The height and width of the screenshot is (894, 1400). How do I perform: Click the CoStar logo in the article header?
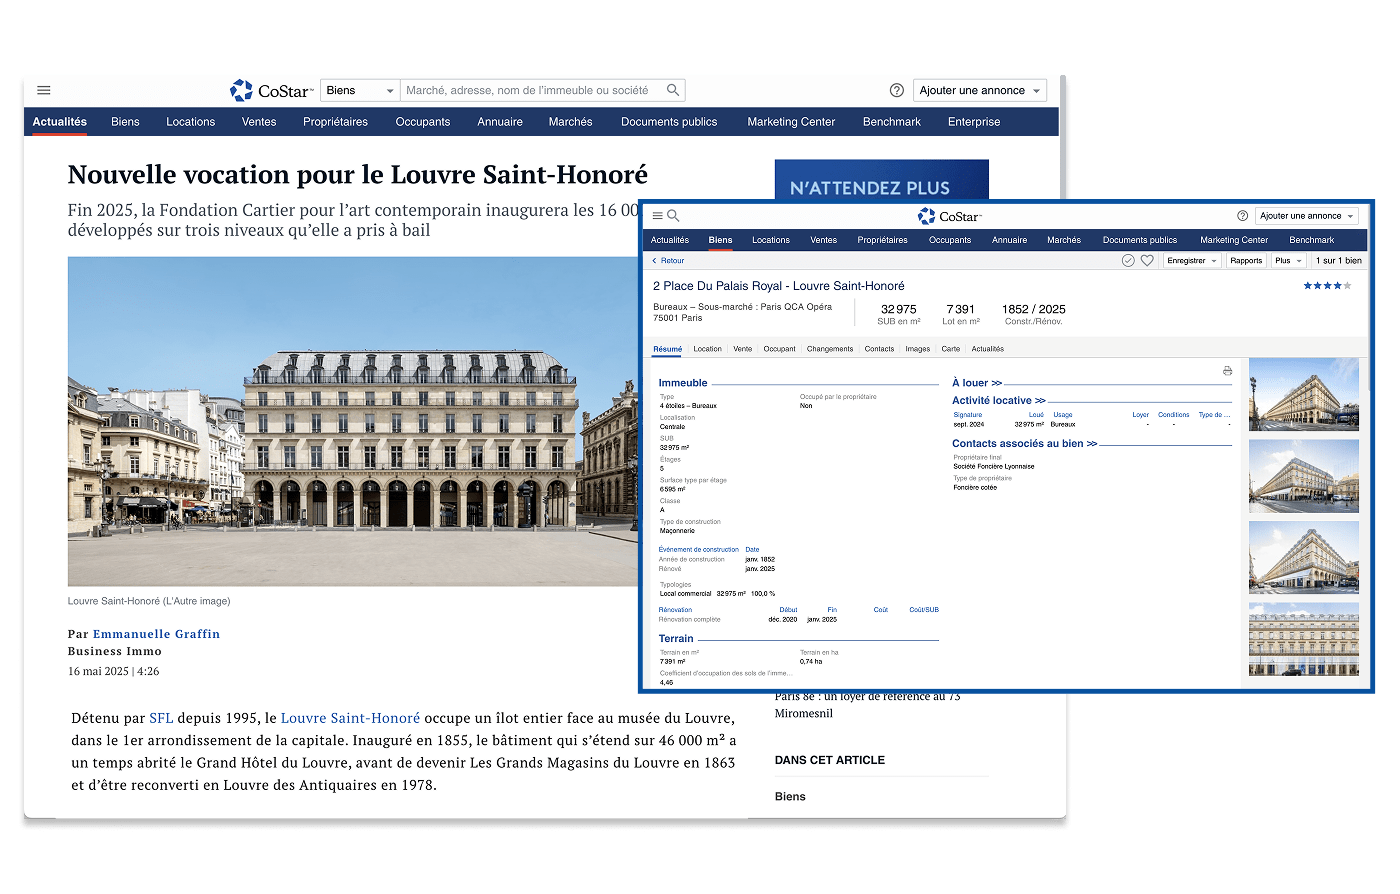point(271,91)
